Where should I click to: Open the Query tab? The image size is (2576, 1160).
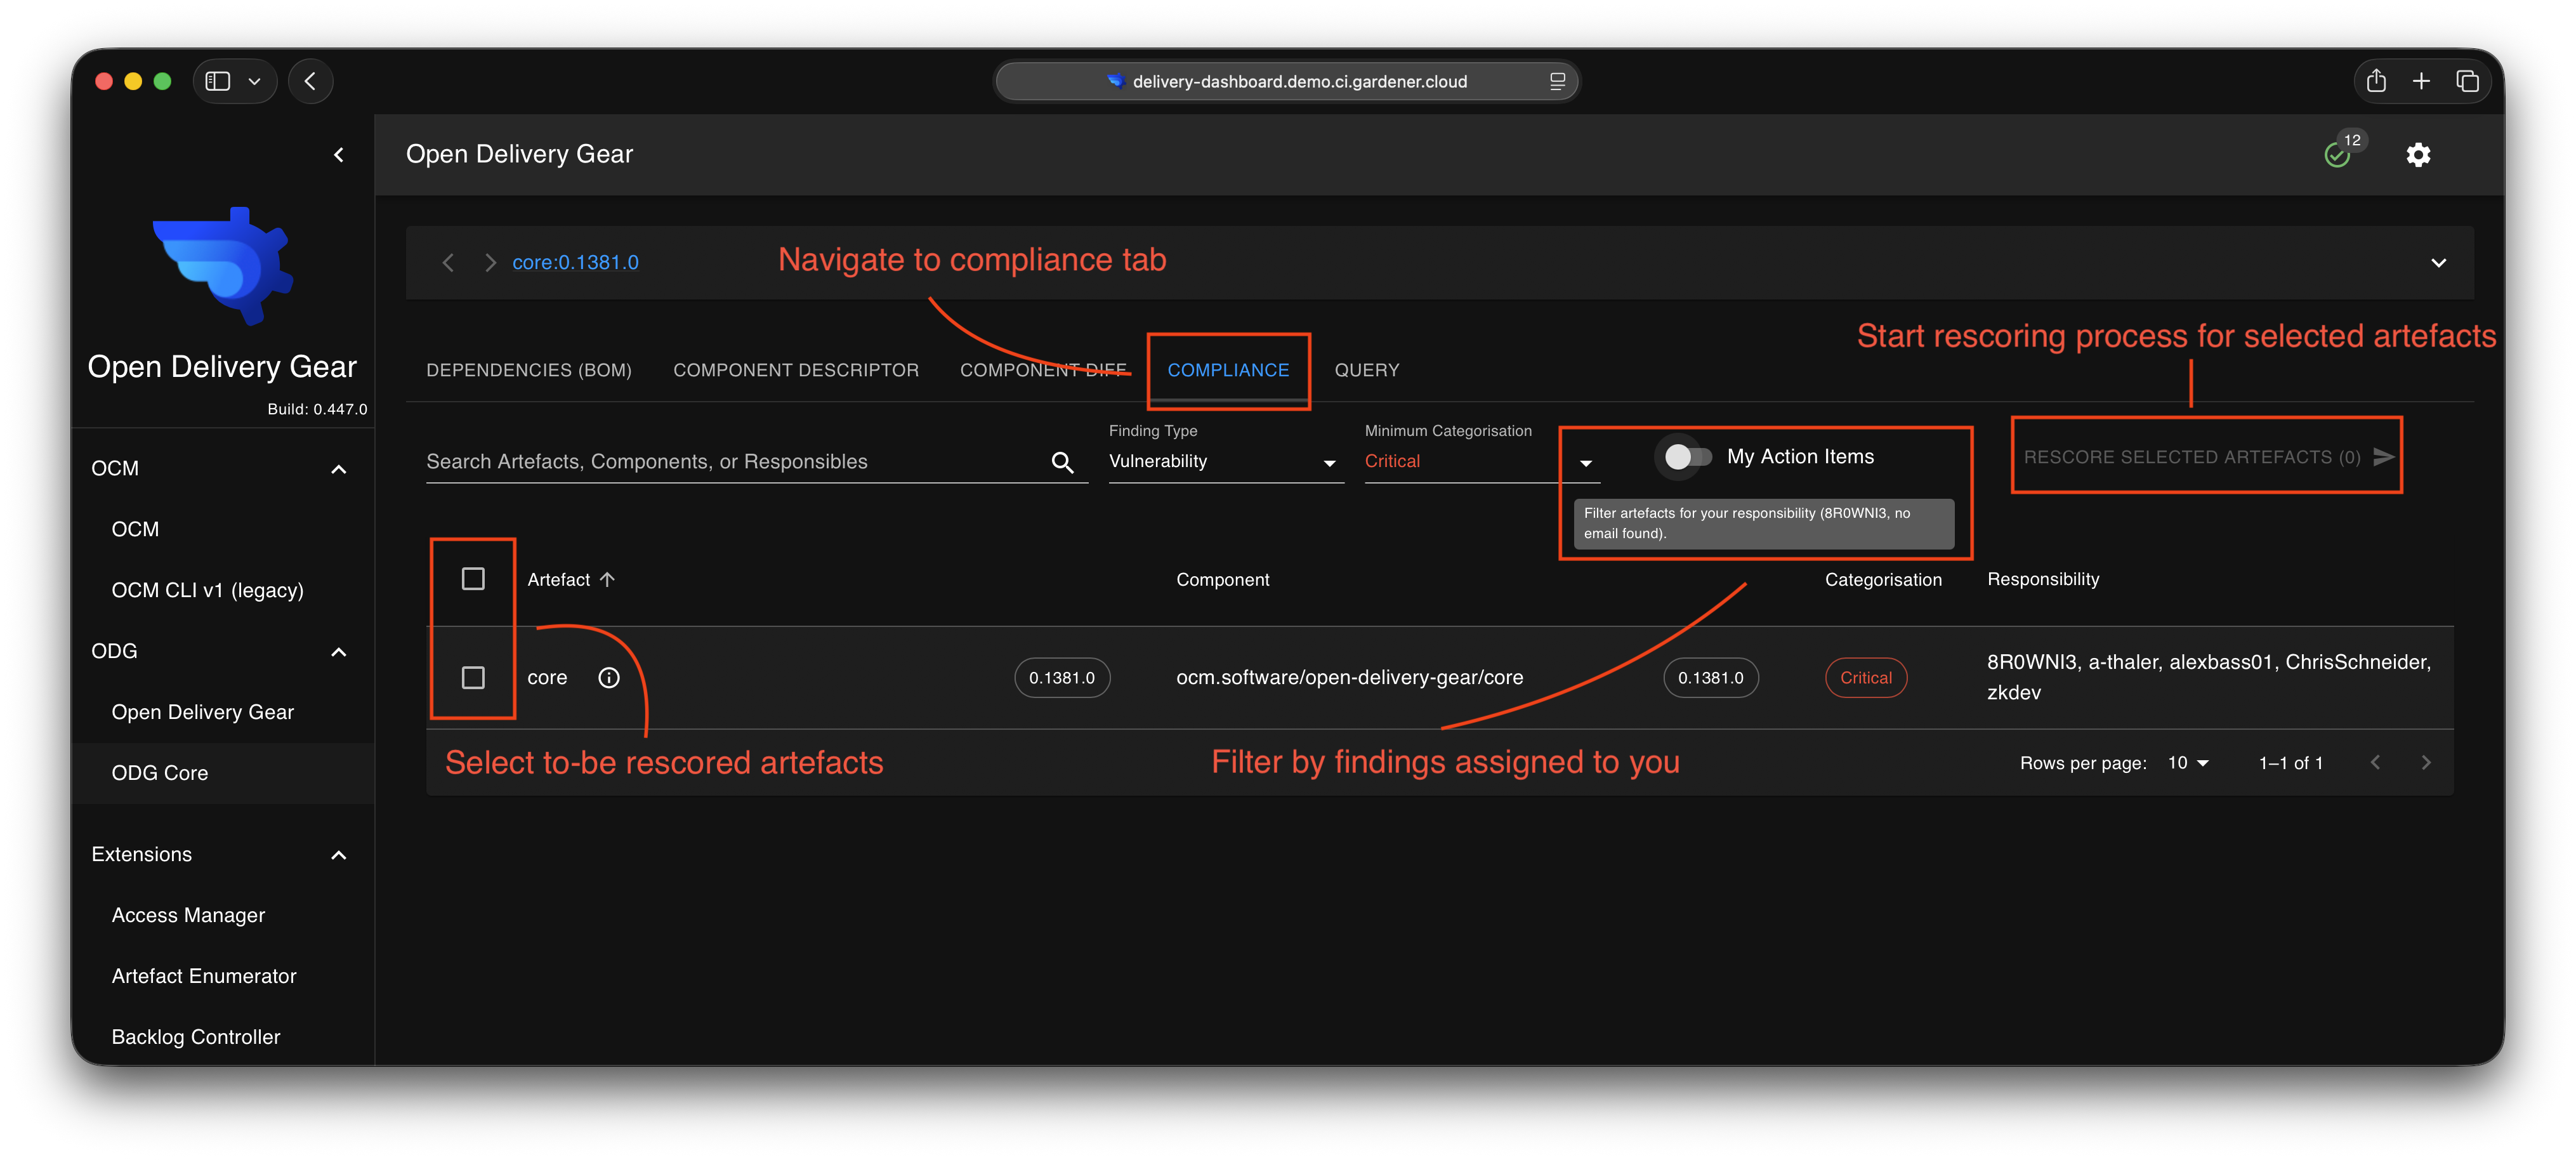tap(1366, 369)
